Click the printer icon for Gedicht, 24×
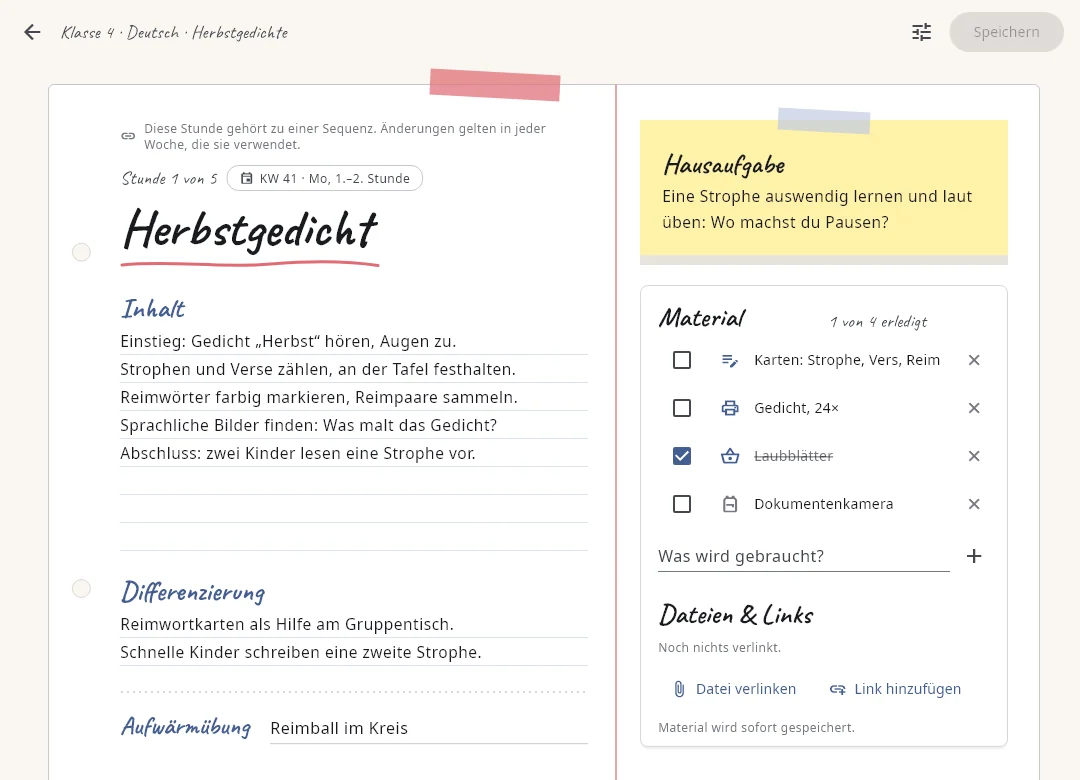Image resolution: width=1080 pixels, height=780 pixels. [729, 408]
